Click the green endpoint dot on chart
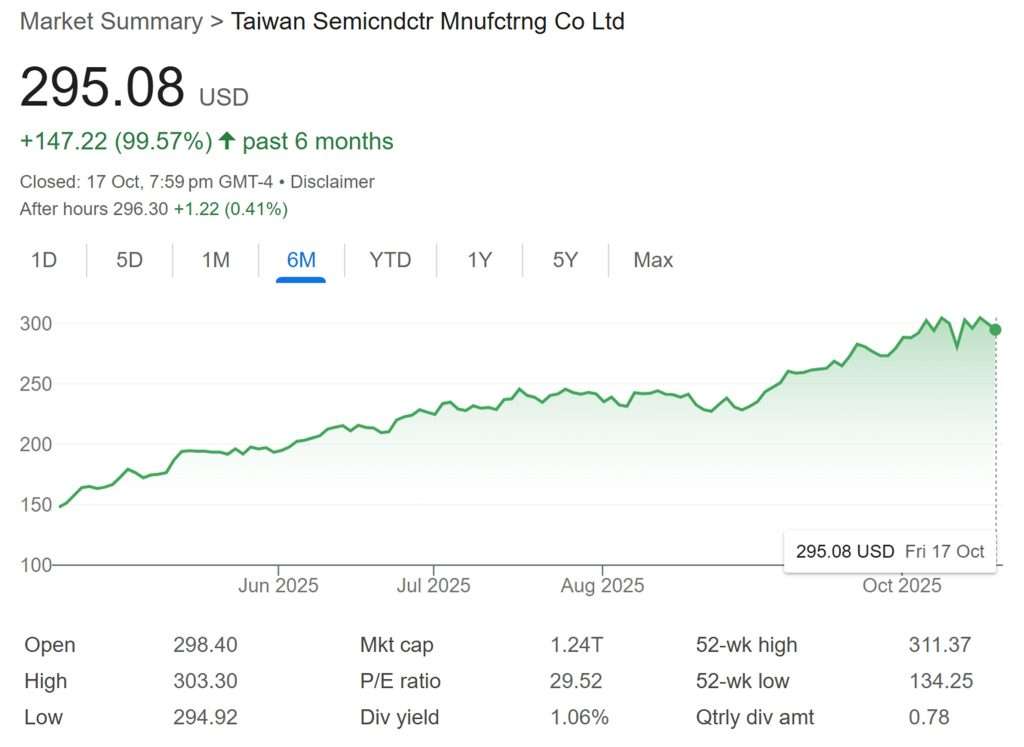 pyautogui.click(x=995, y=330)
